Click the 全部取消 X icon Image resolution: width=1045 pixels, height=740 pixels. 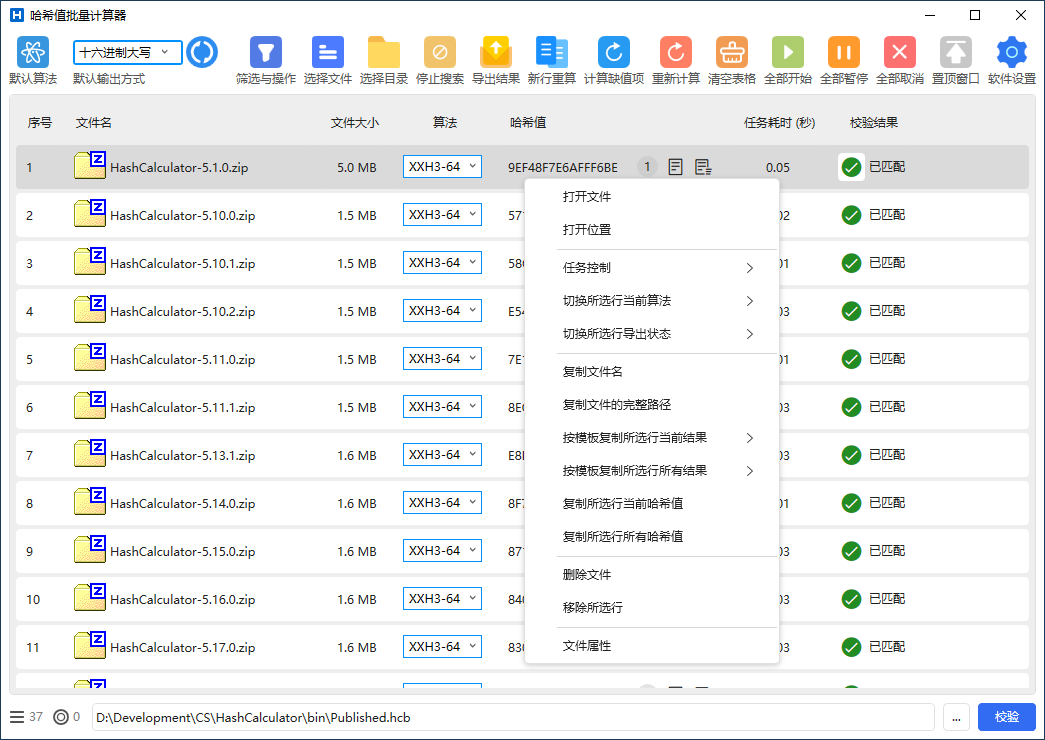coord(900,52)
